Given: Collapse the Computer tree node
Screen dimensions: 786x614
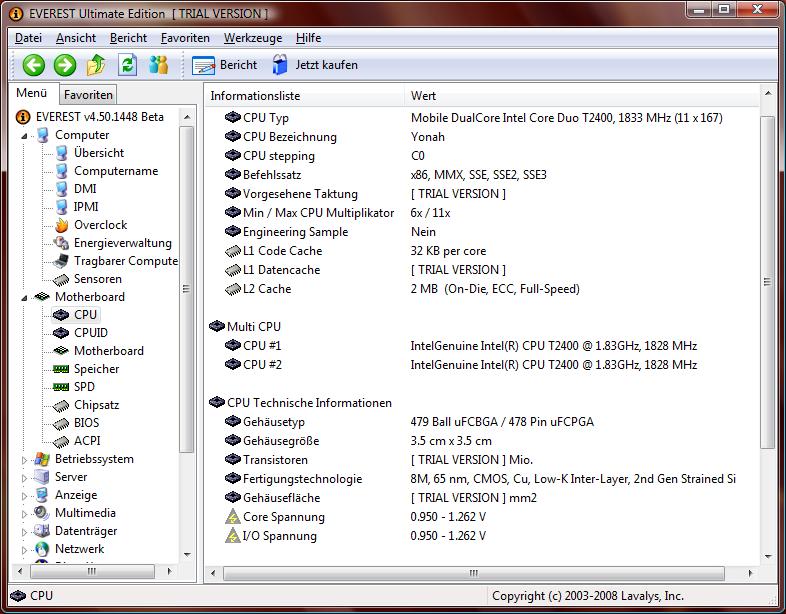Looking at the screenshot, I should click(24, 136).
